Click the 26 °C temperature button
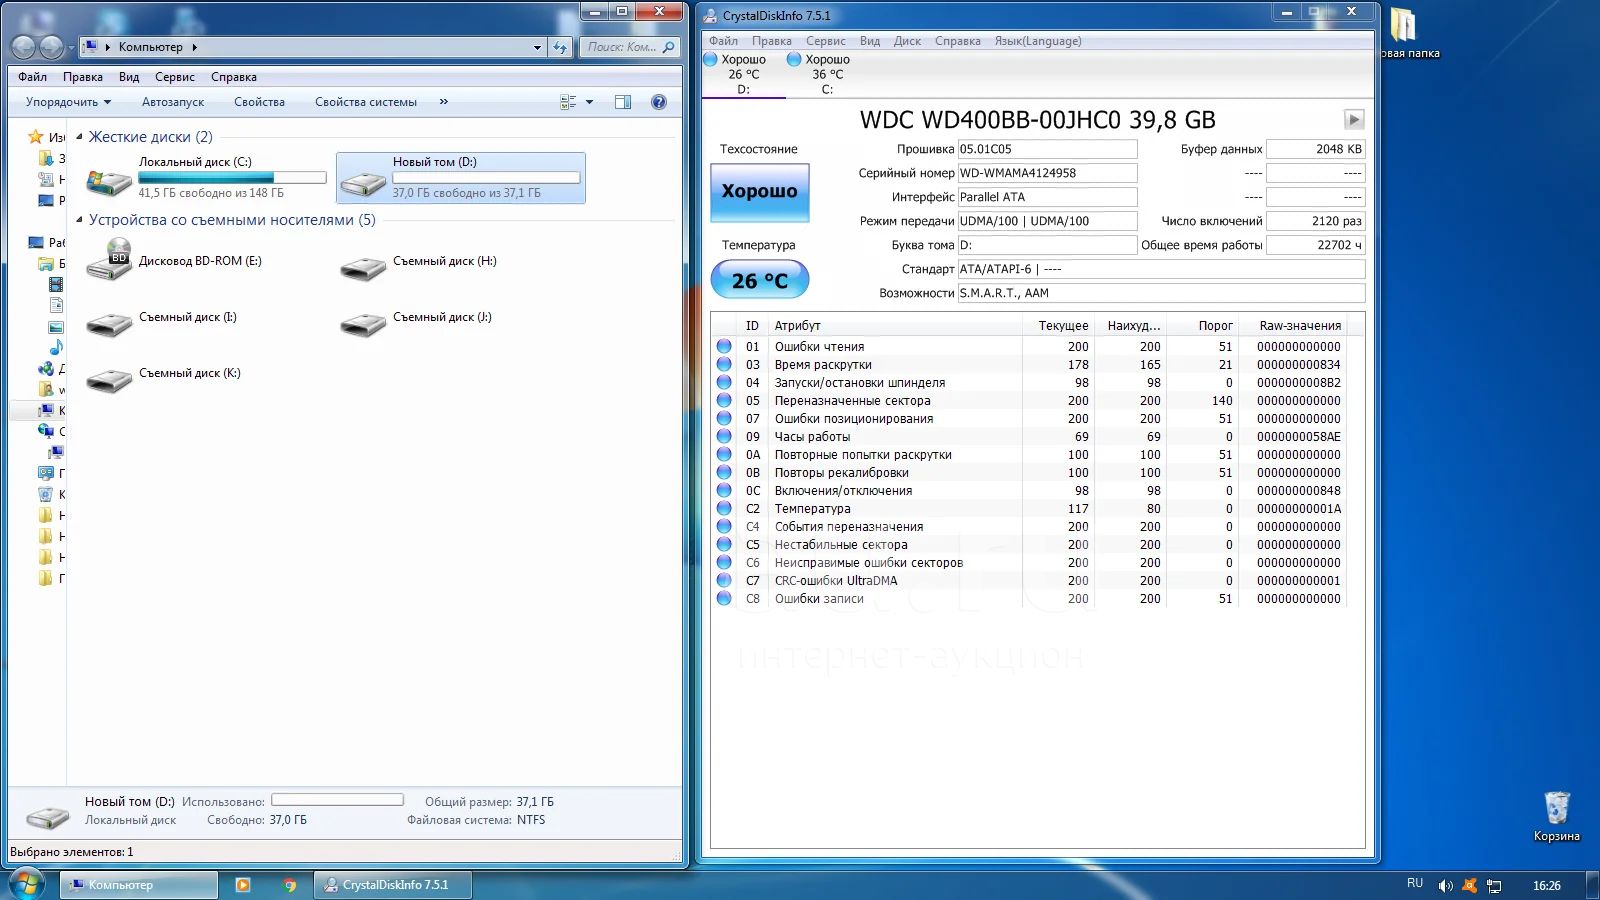 point(760,280)
